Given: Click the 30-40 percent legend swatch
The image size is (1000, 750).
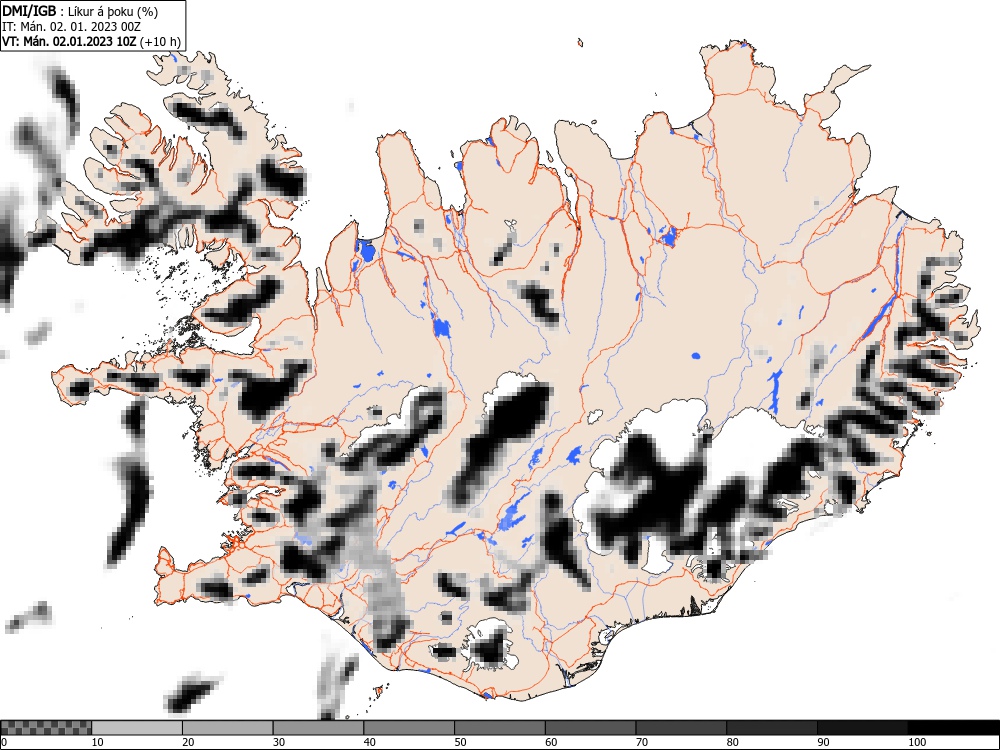Looking at the screenshot, I should [x=318, y=728].
